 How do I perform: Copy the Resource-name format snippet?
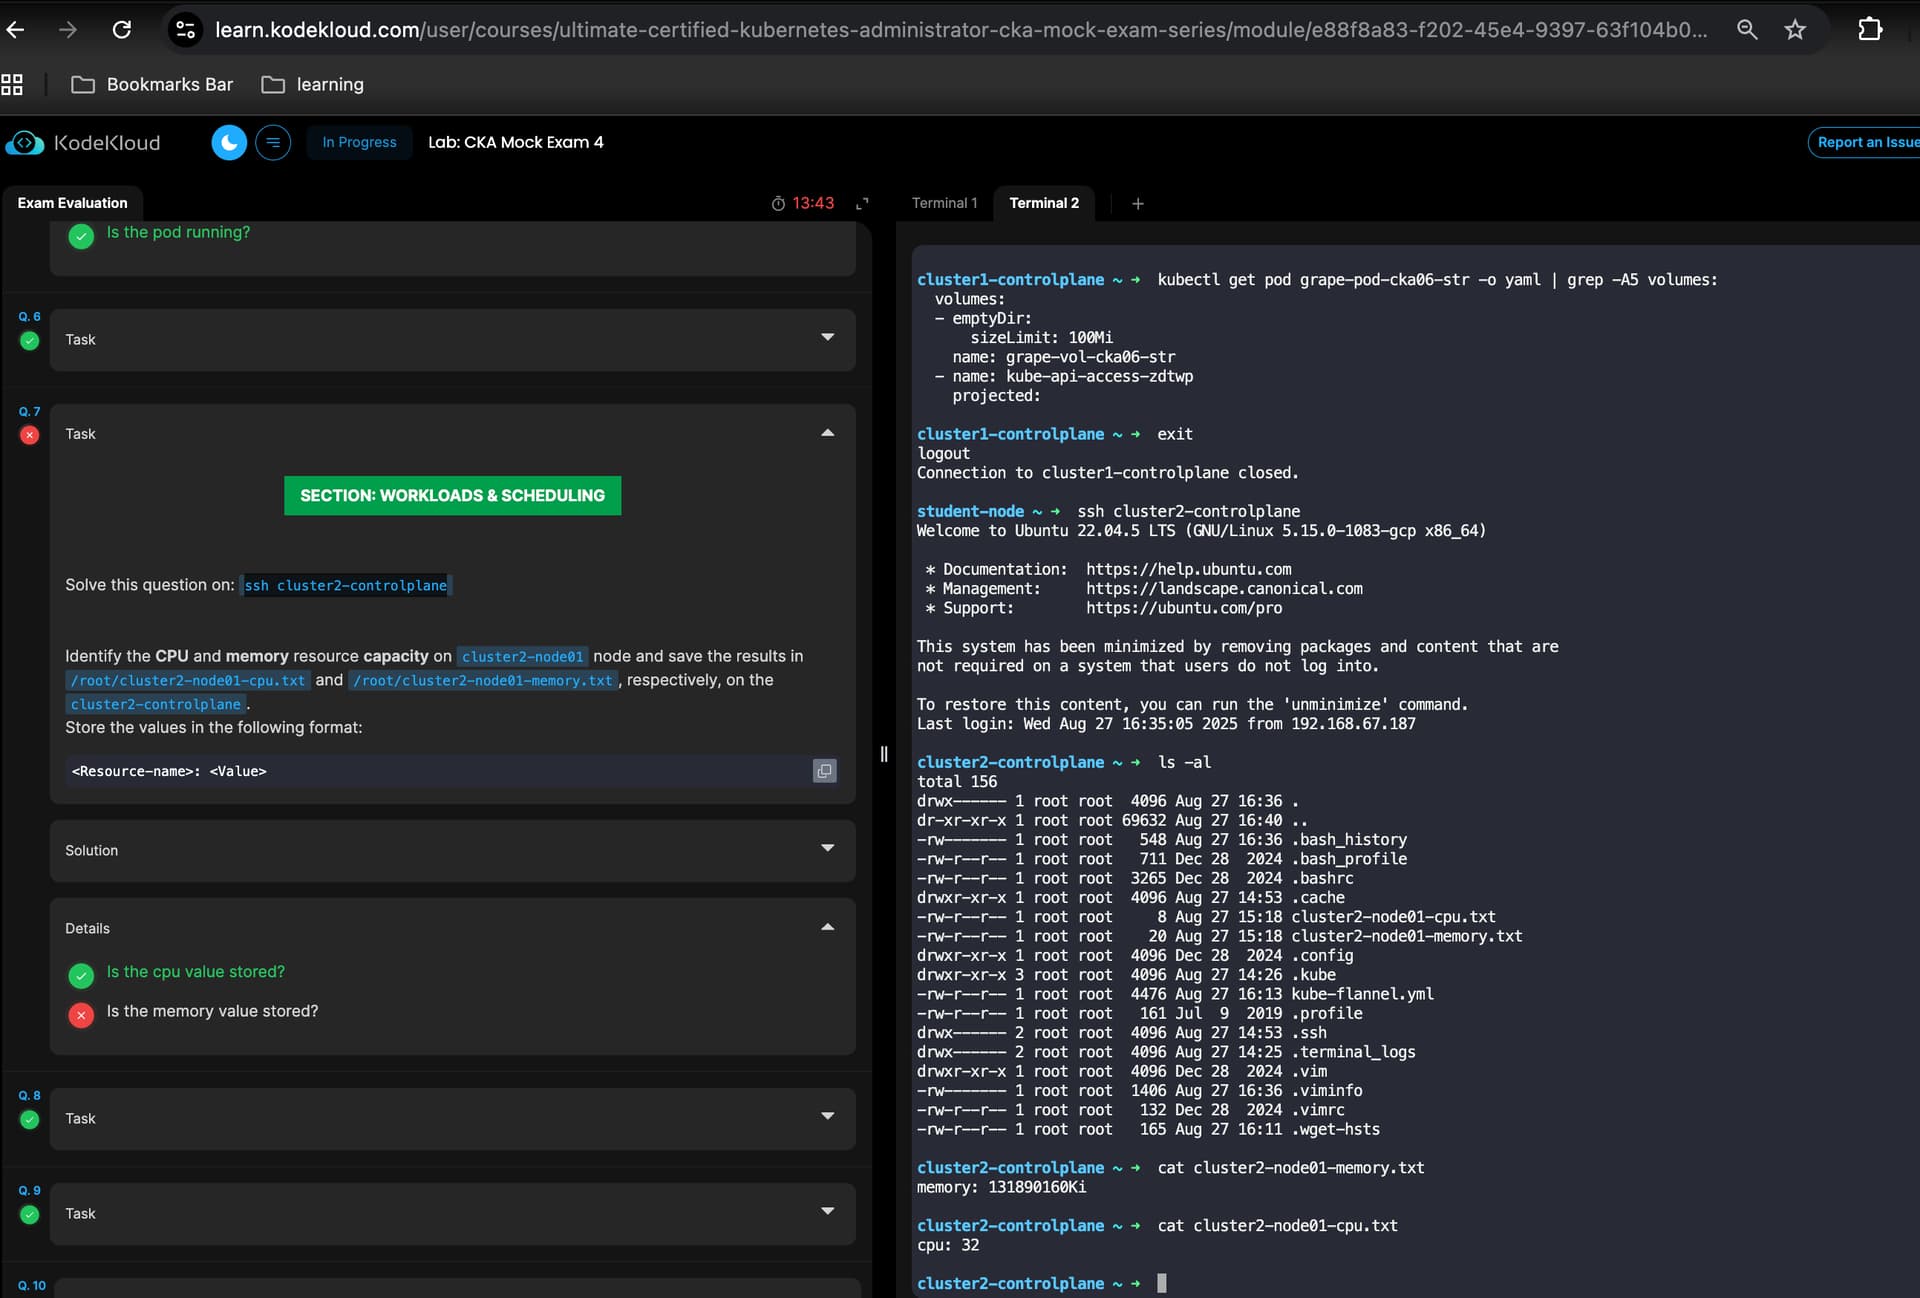[824, 771]
